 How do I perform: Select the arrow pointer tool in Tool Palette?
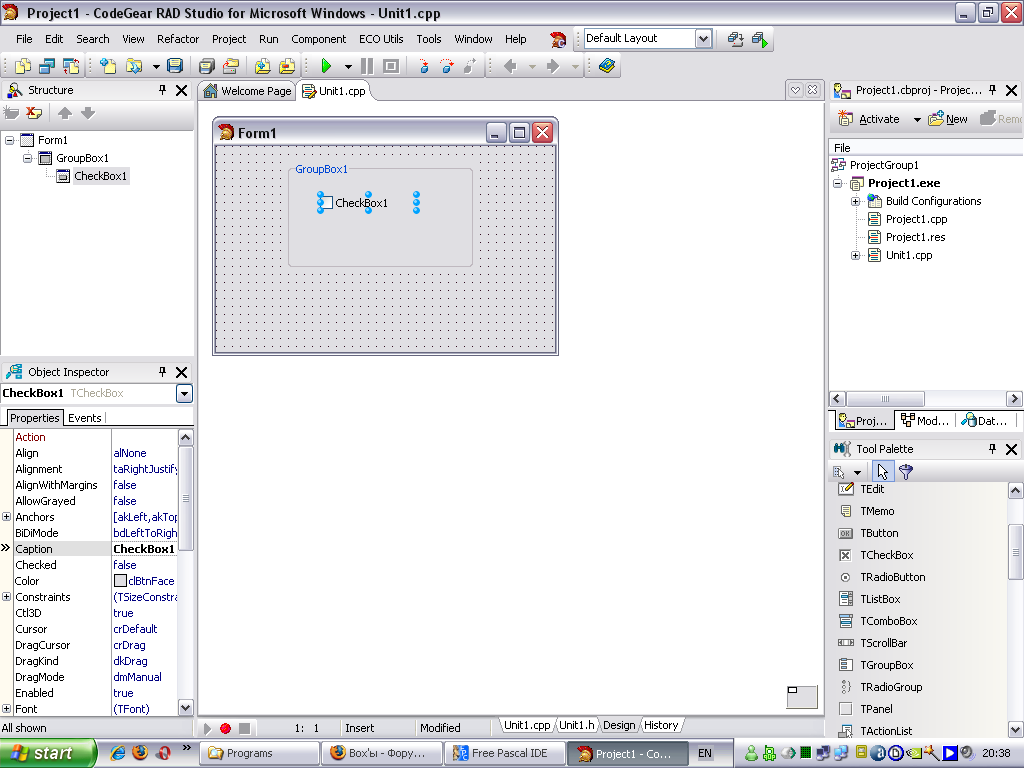pos(882,472)
